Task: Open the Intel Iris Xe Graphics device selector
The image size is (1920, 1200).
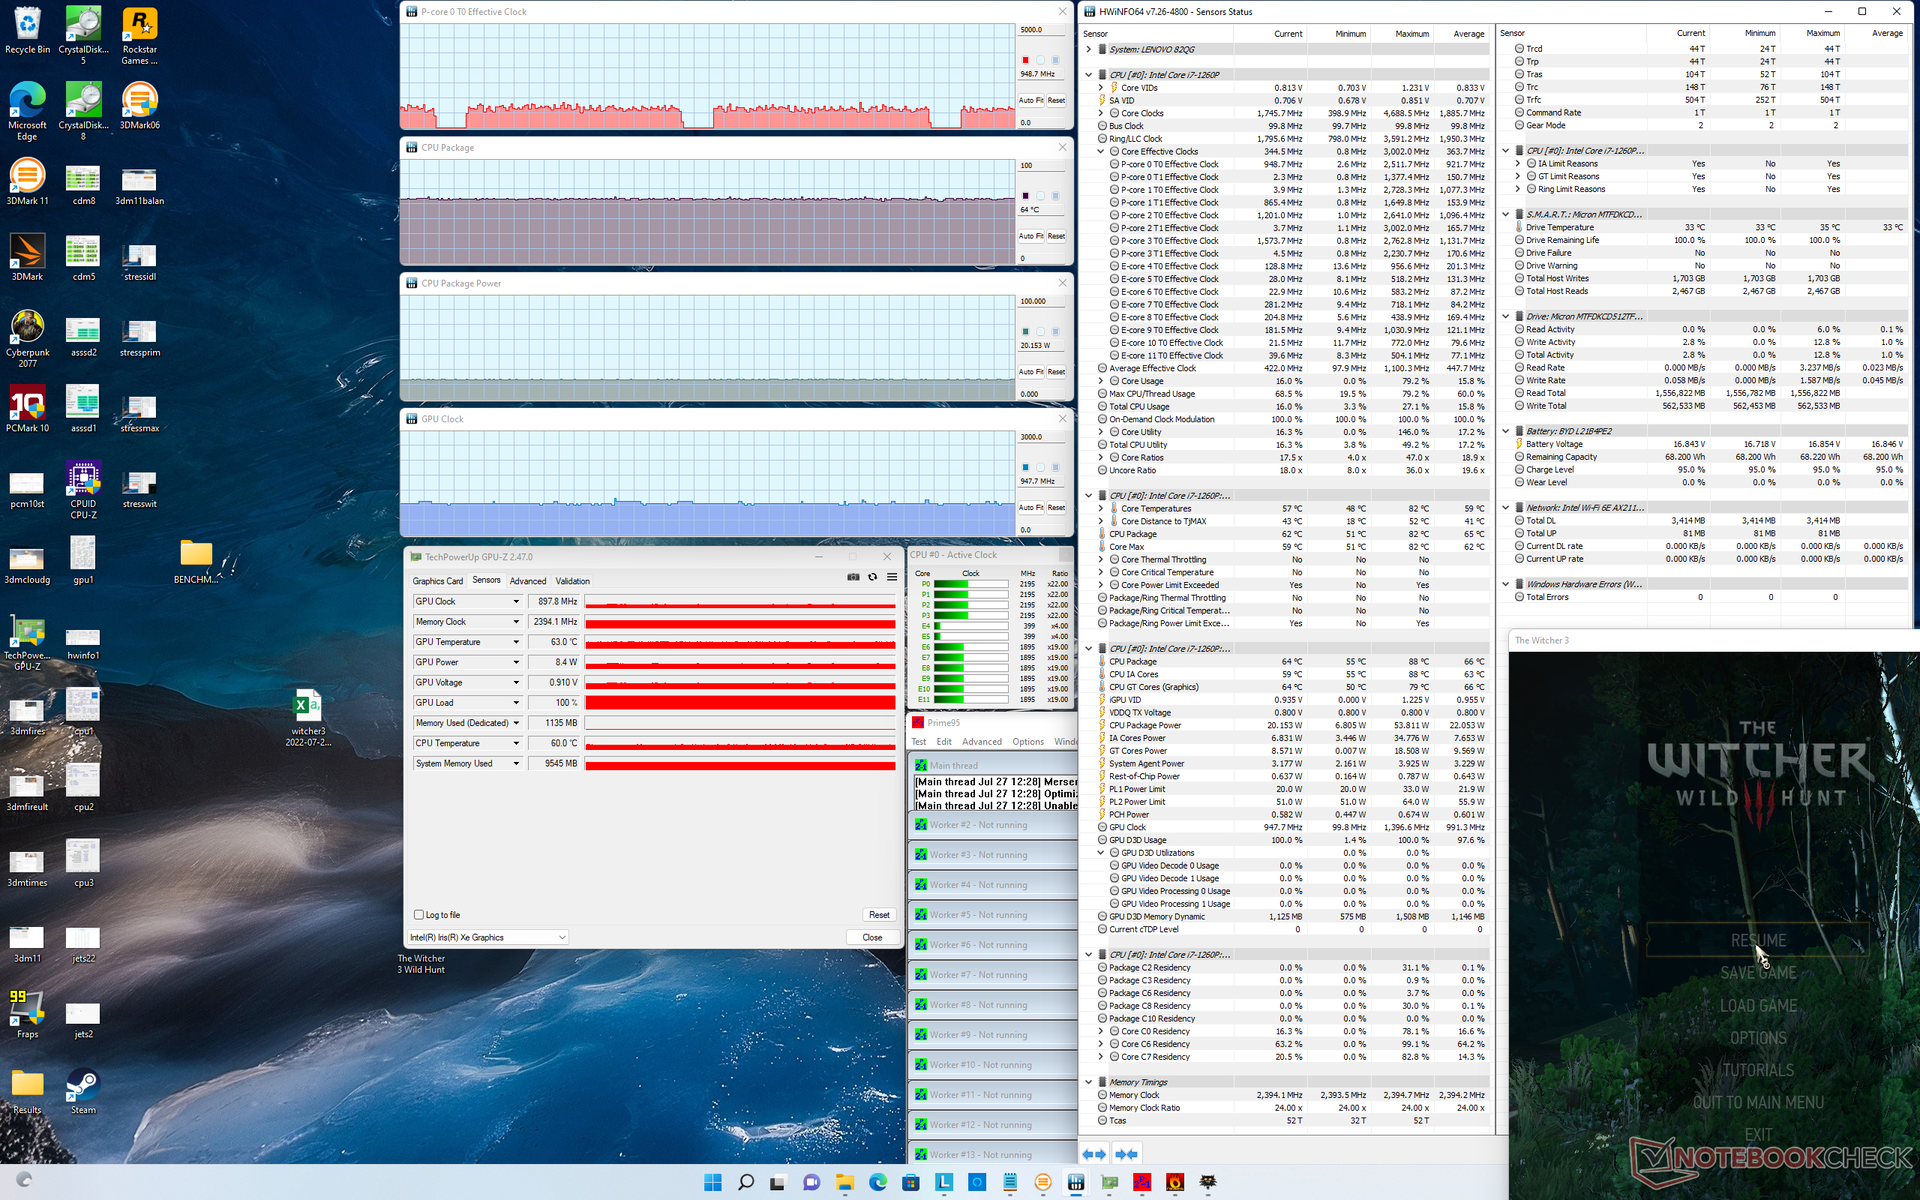Action: (488, 937)
